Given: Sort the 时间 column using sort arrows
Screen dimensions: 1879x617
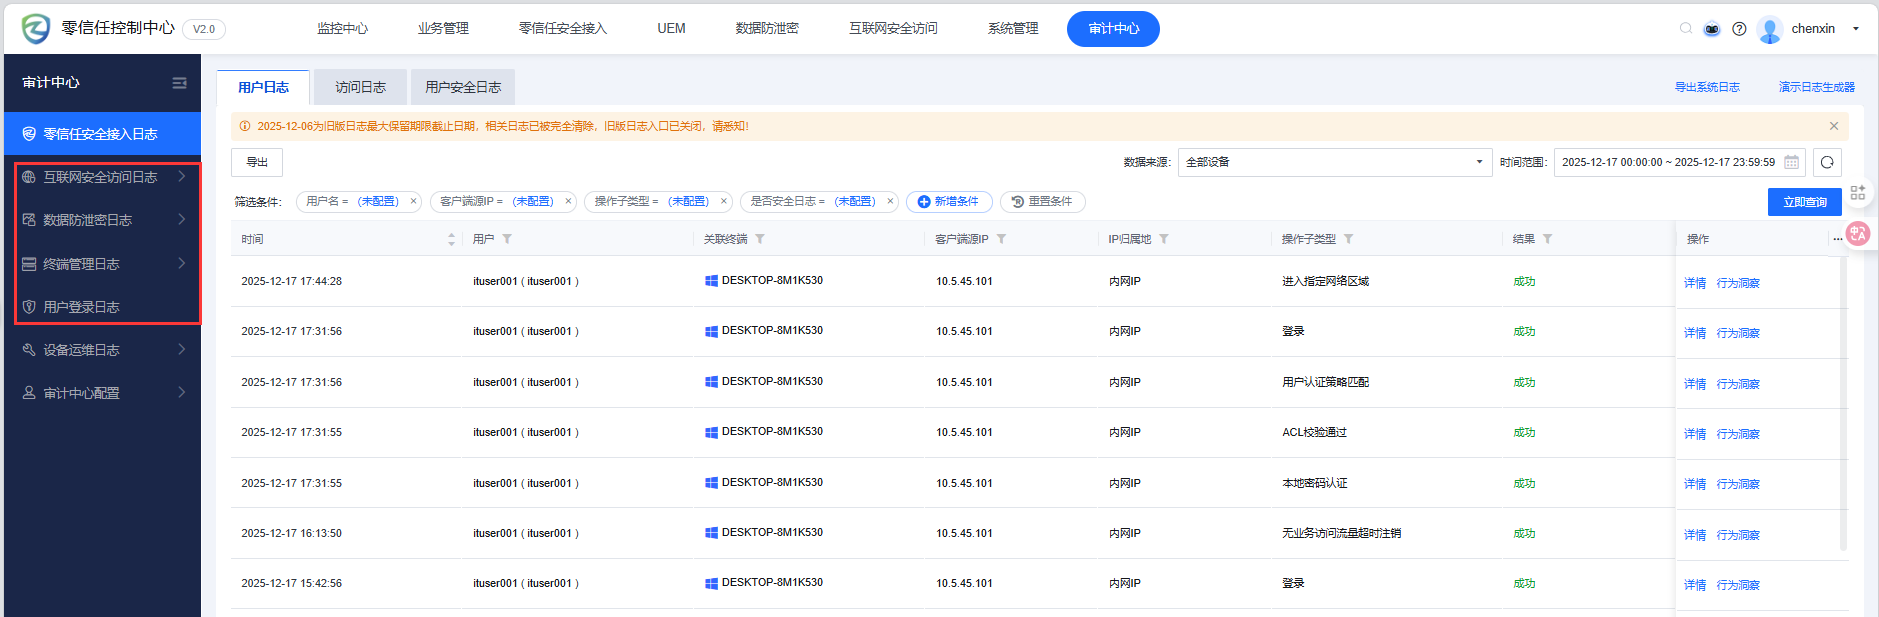Looking at the screenshot, I should tap(451, 239).
